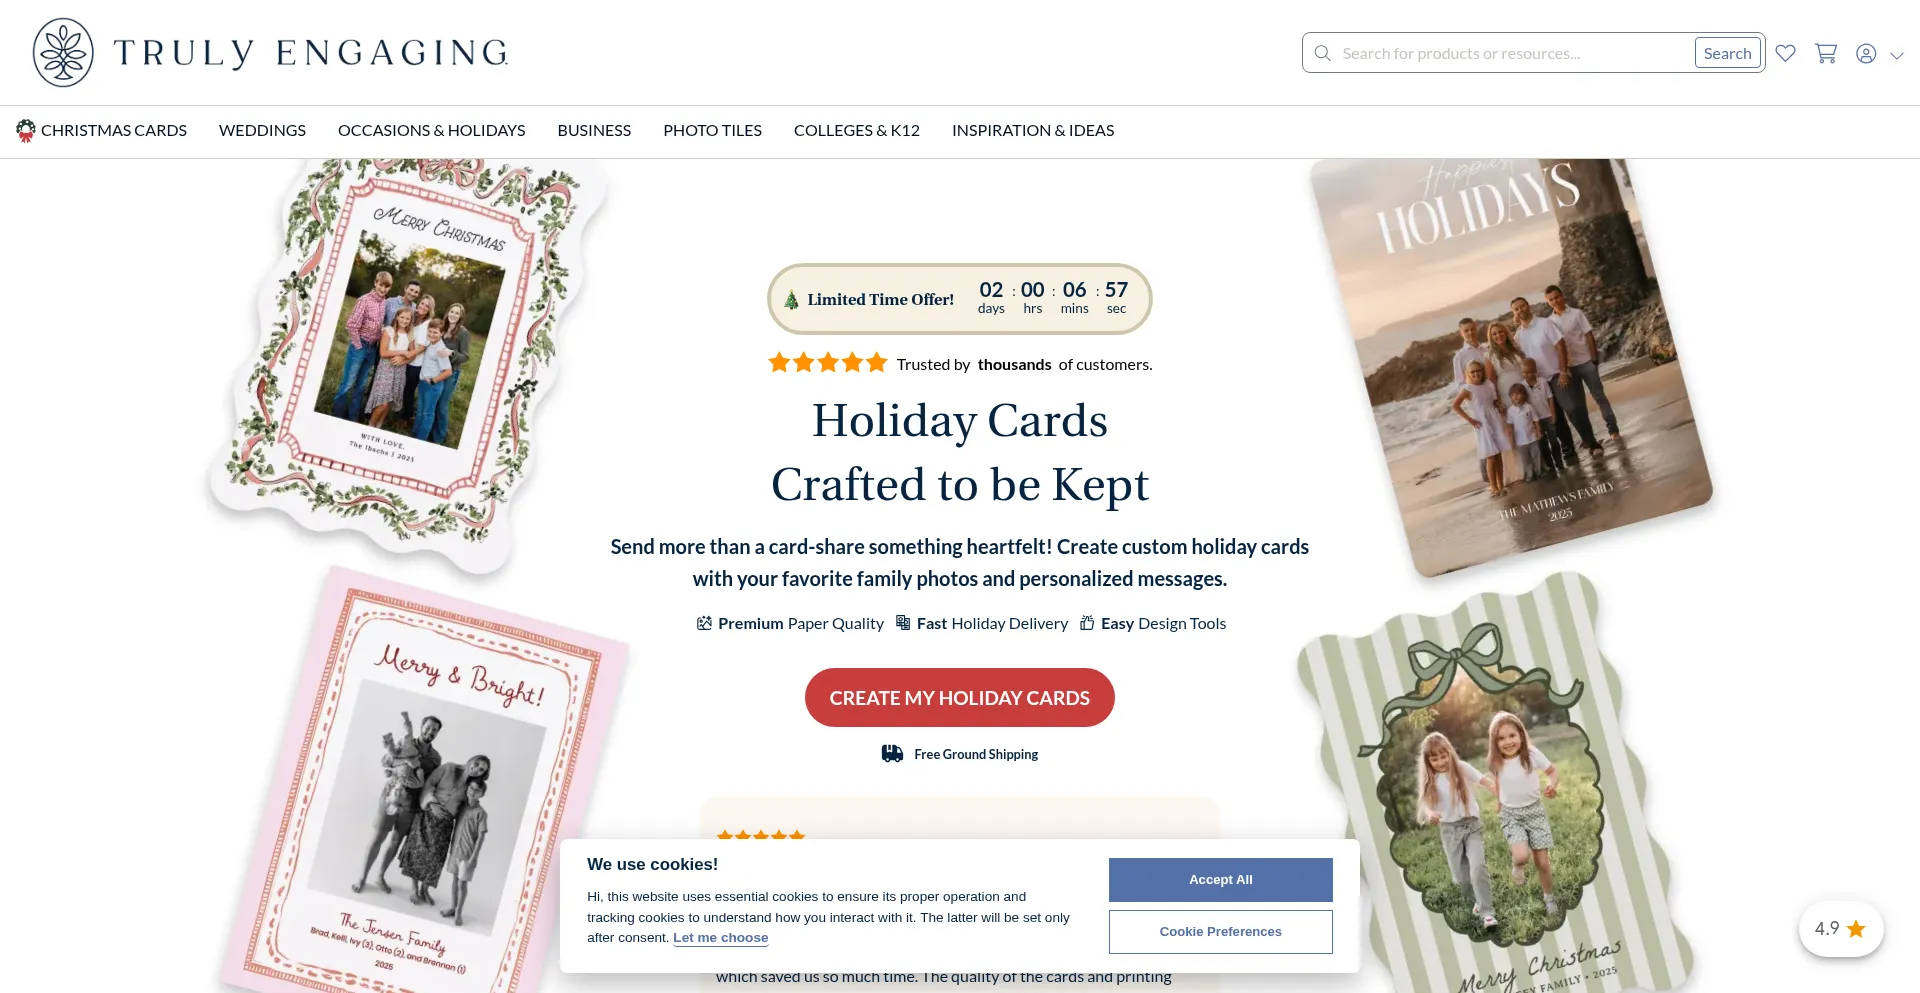Viewport: 1920px width, 993px height.
Task: Focus the product search field
Action: pyautogui.click(x=1510, y=53)
